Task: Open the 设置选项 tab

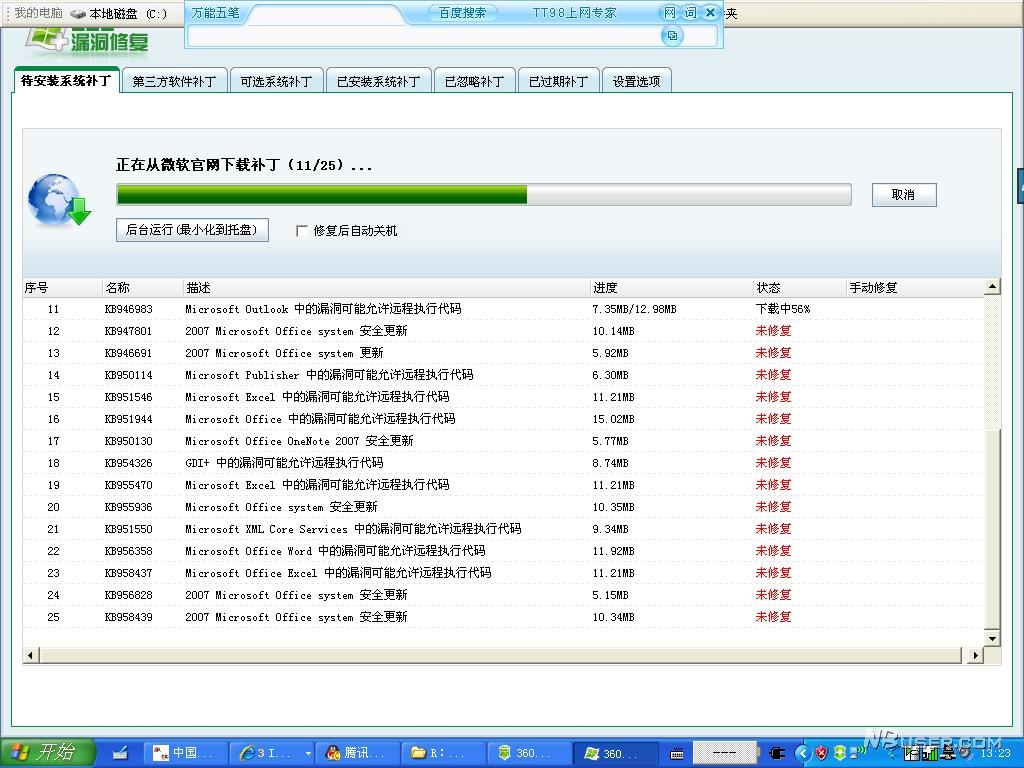Action: pos(637,81)
